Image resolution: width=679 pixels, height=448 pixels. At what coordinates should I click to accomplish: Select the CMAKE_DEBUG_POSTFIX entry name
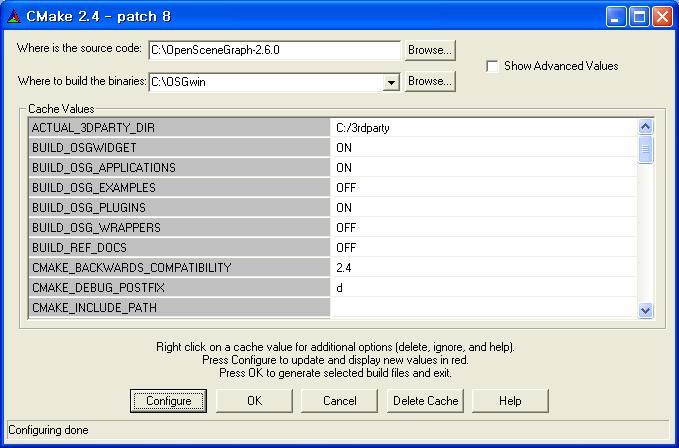click(x=179, y=287)
